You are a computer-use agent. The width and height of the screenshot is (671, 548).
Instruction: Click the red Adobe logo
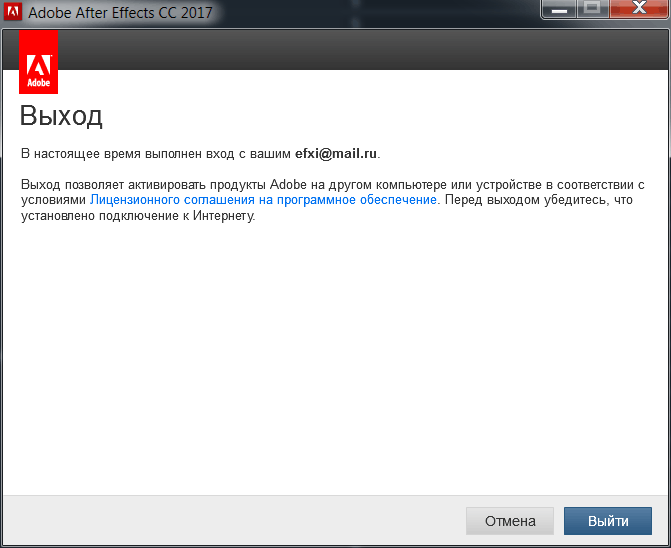point(39,62)
